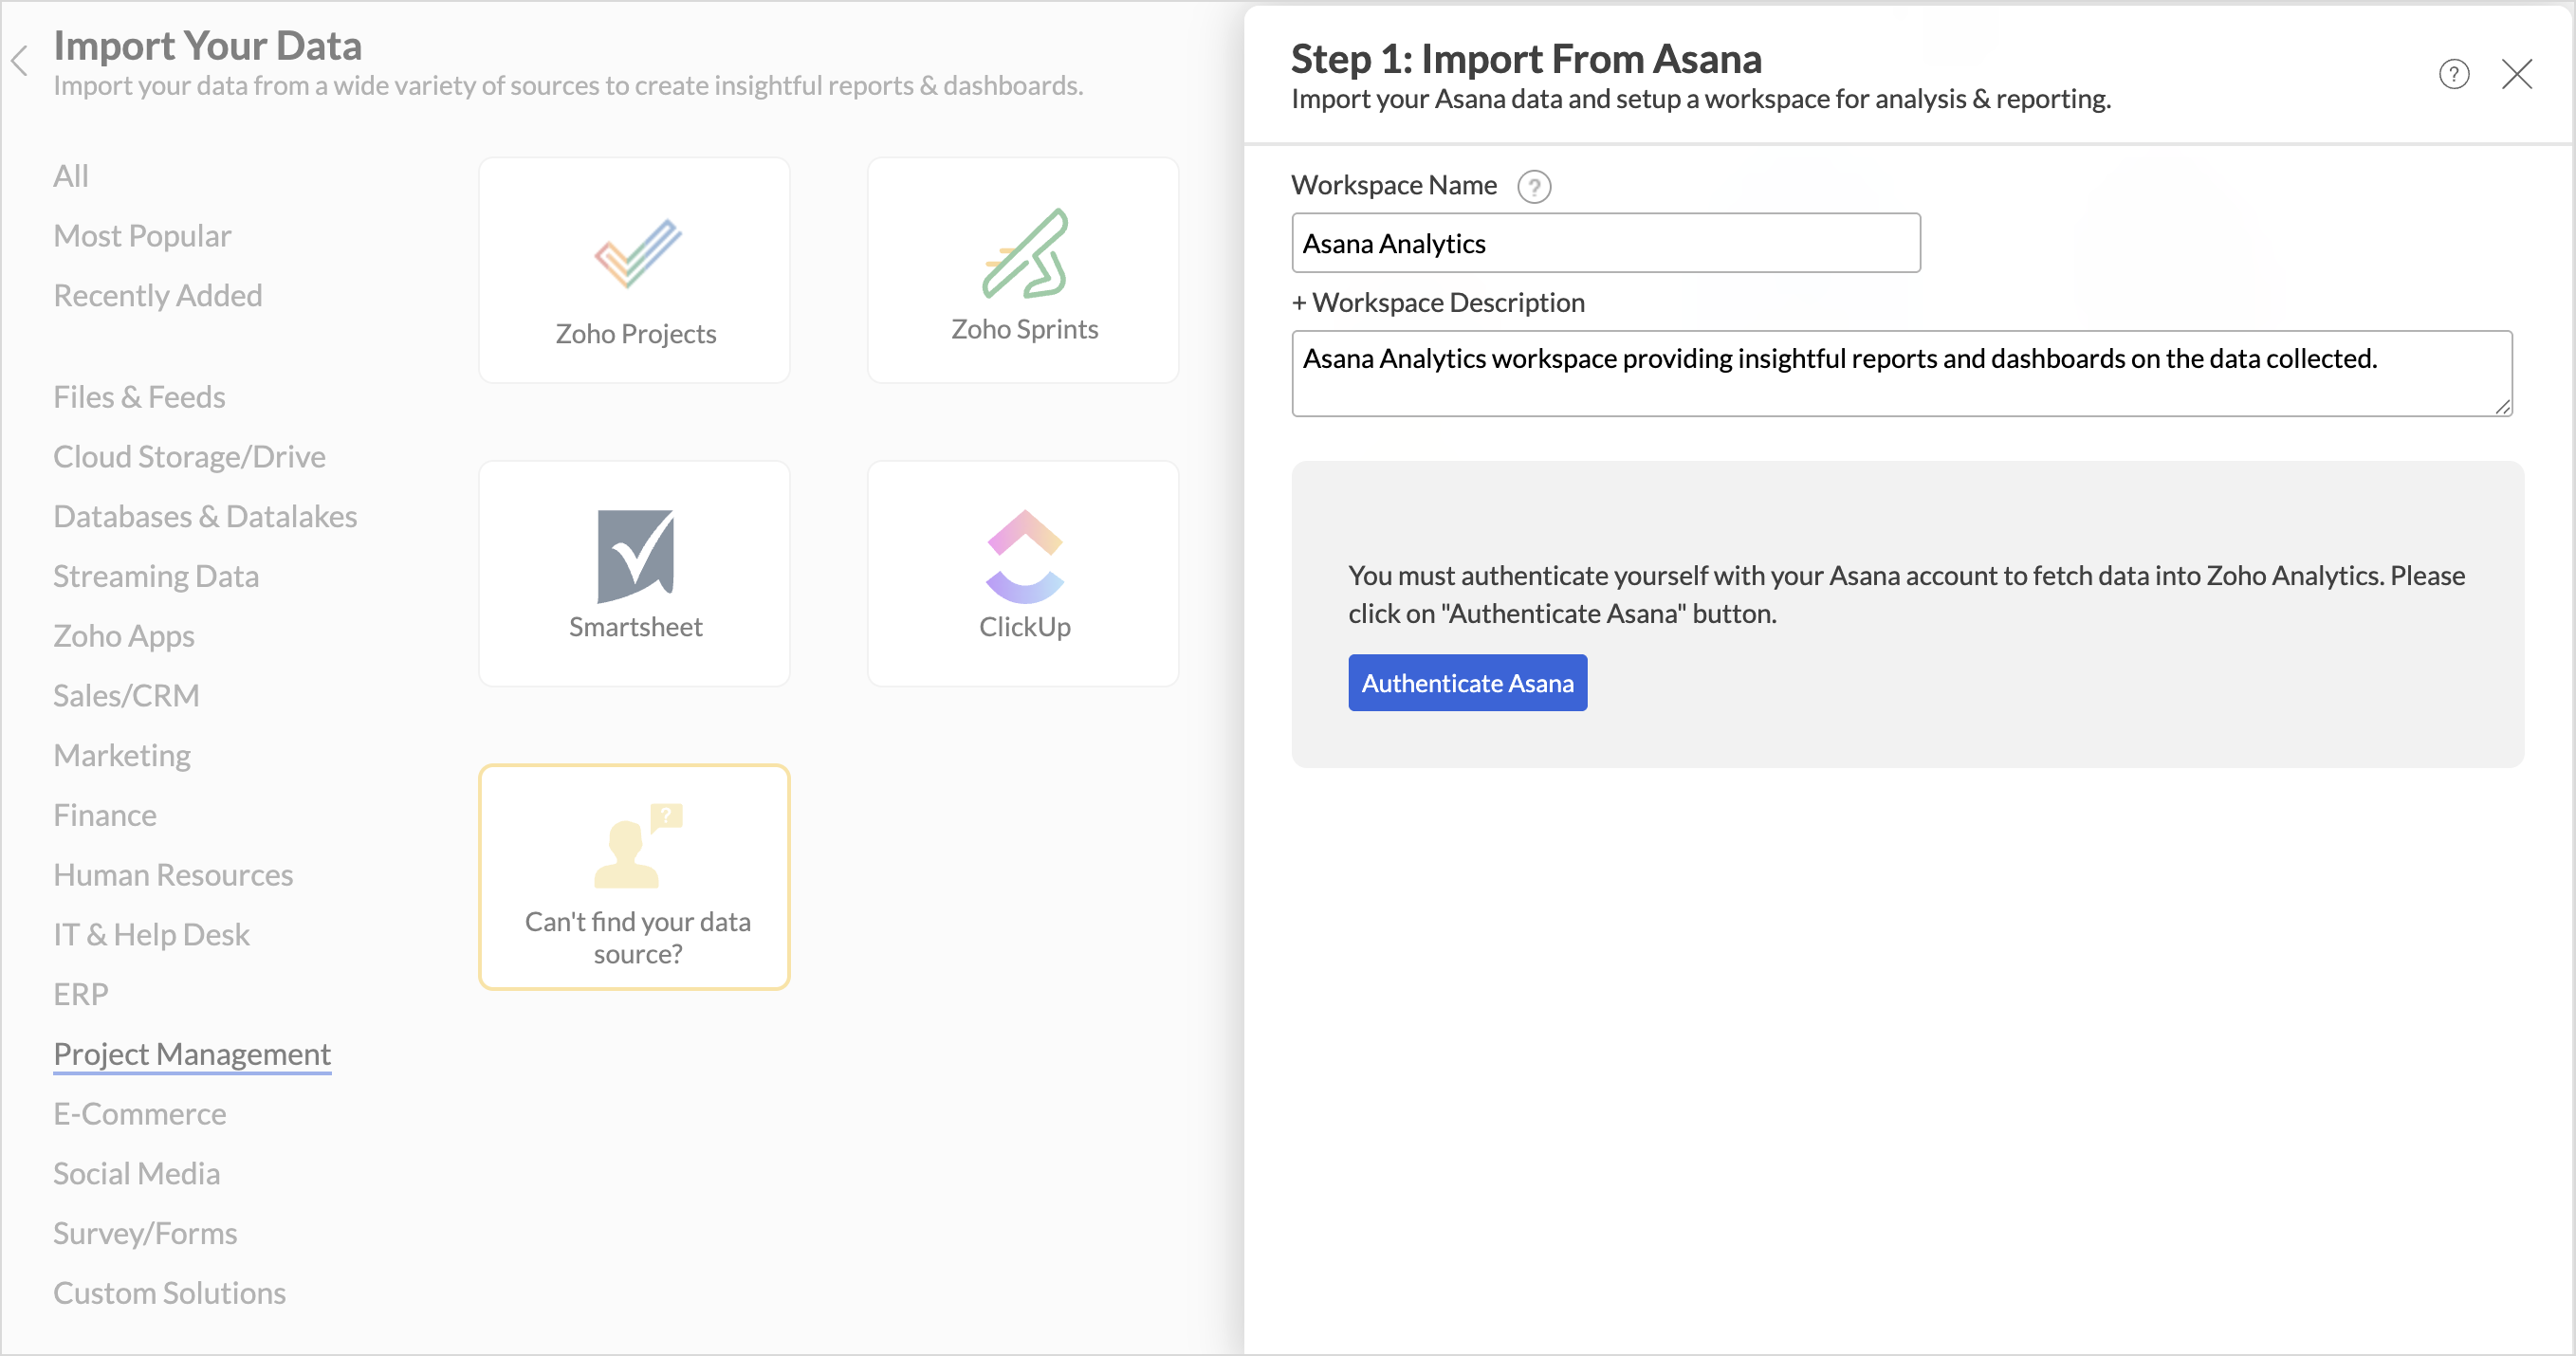The height and width of the screenshot is (1356, 2576).
Task: Close the Import From Asana panel
Action: (x=2516, y=74)
